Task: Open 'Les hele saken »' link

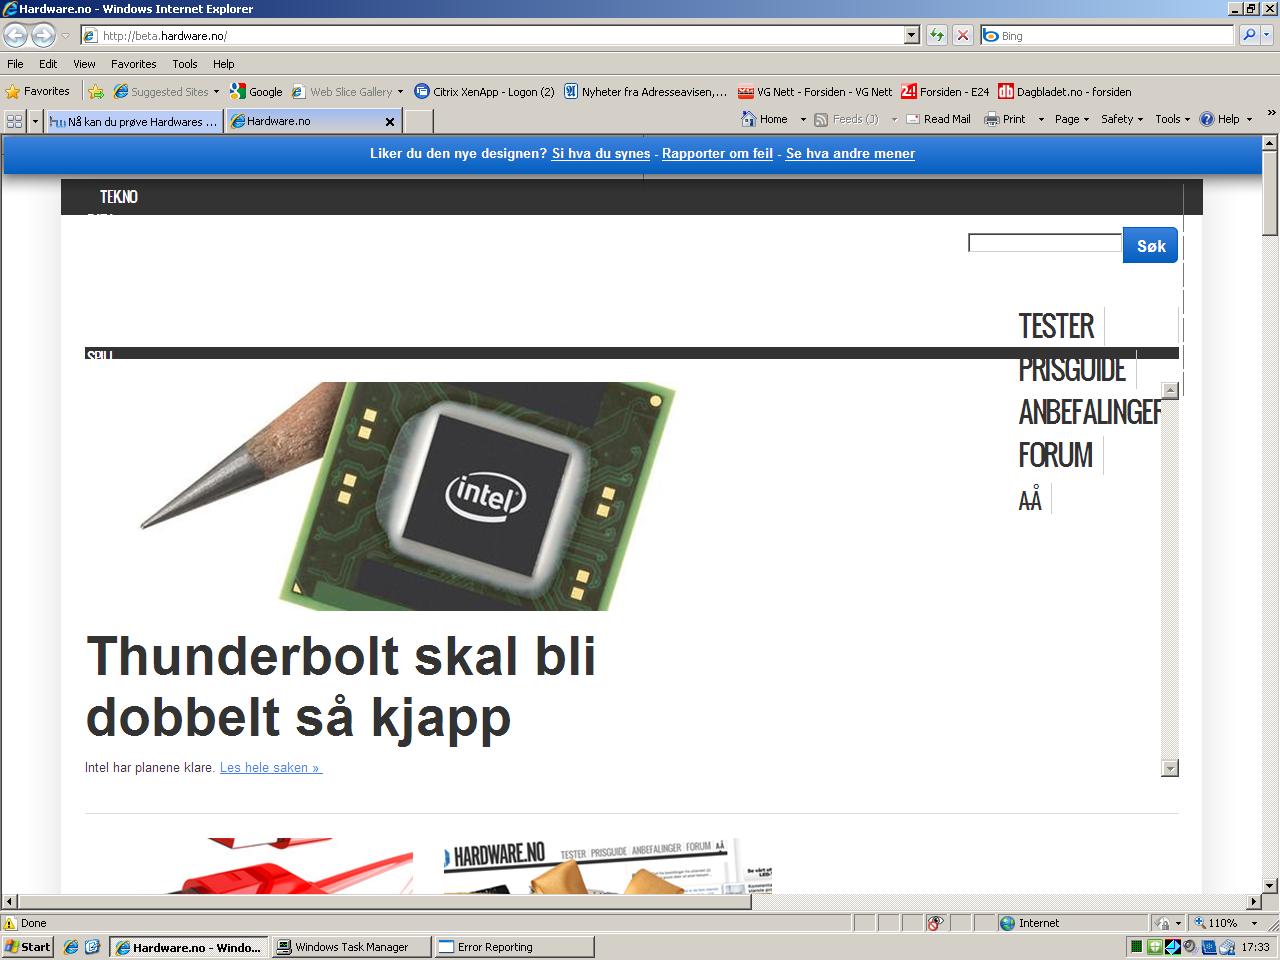Action: point(271,768)
